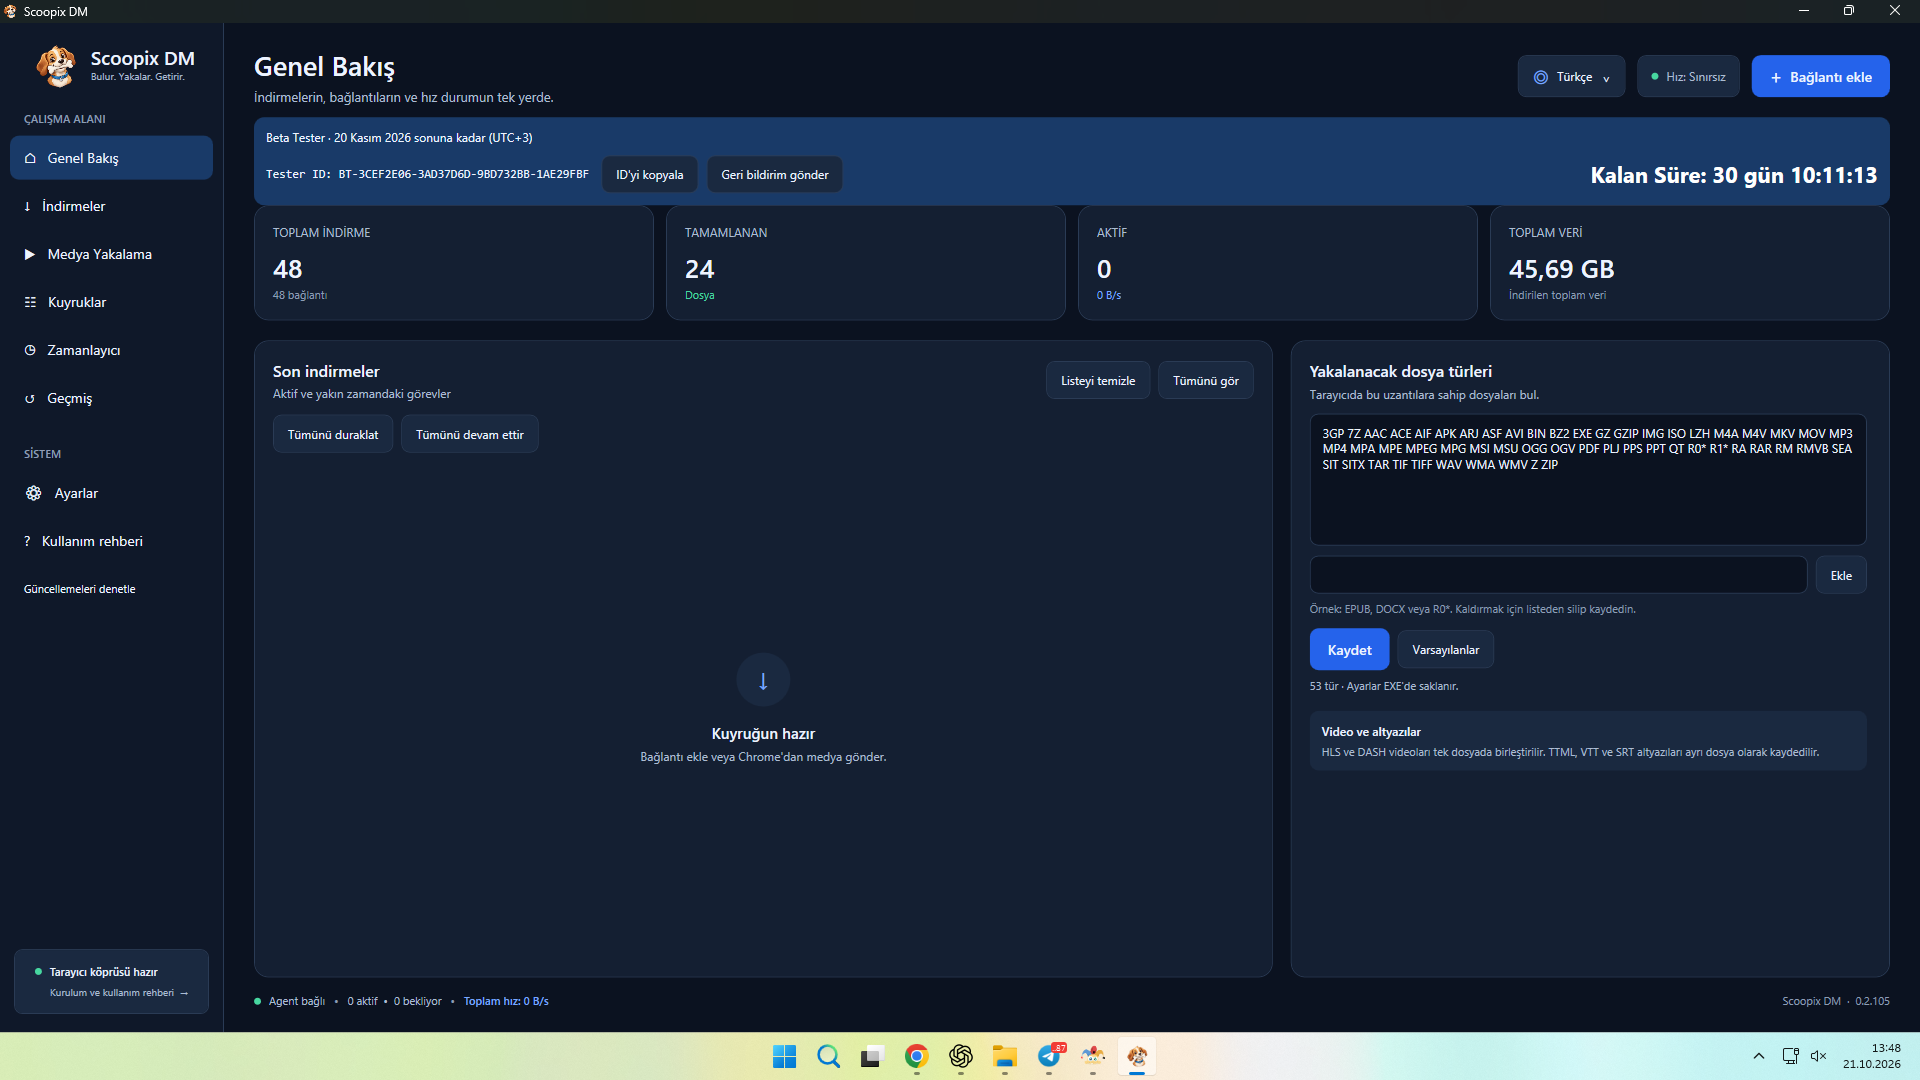Click the muted volume tray icon
The height and width of the screenshot is (1080, 1920).
(x=1818, y=1056)
